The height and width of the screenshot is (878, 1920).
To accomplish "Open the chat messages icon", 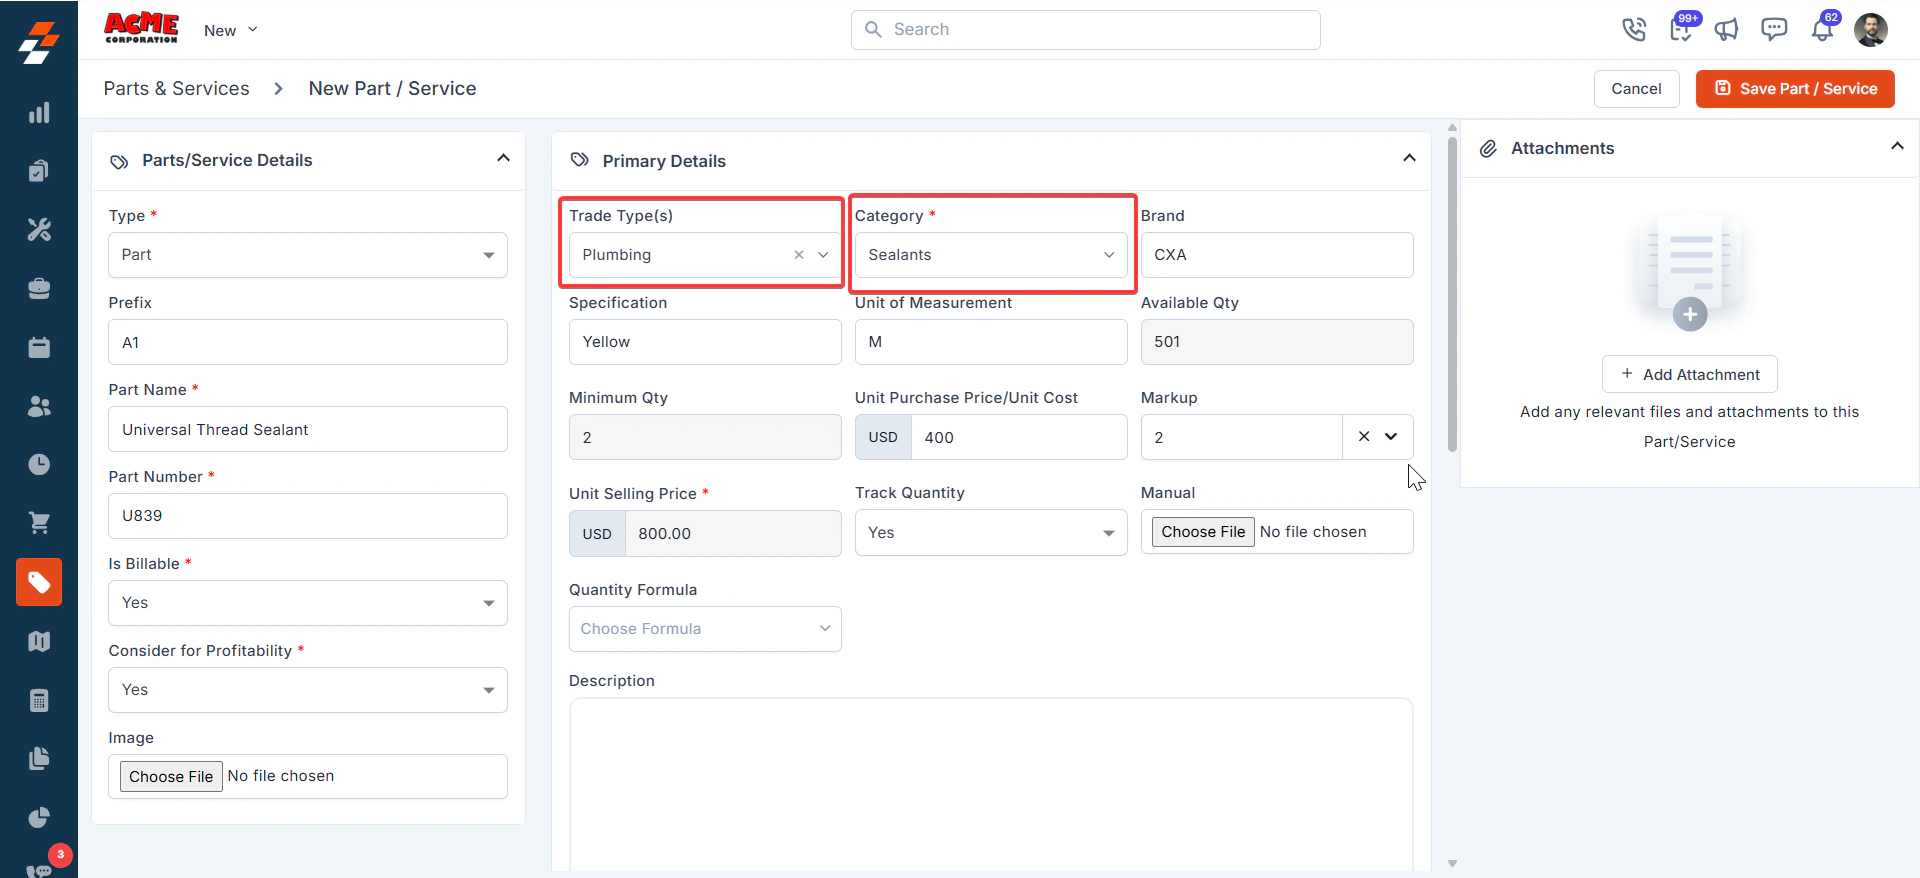I will (x=1774, y=29).
